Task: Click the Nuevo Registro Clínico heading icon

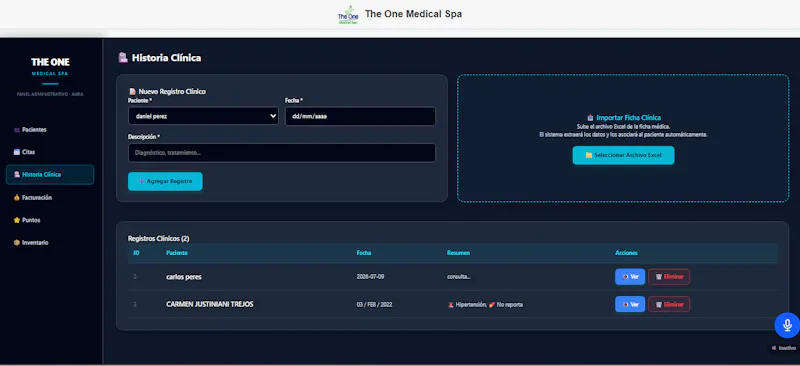Action: click(x=133, y=92)
